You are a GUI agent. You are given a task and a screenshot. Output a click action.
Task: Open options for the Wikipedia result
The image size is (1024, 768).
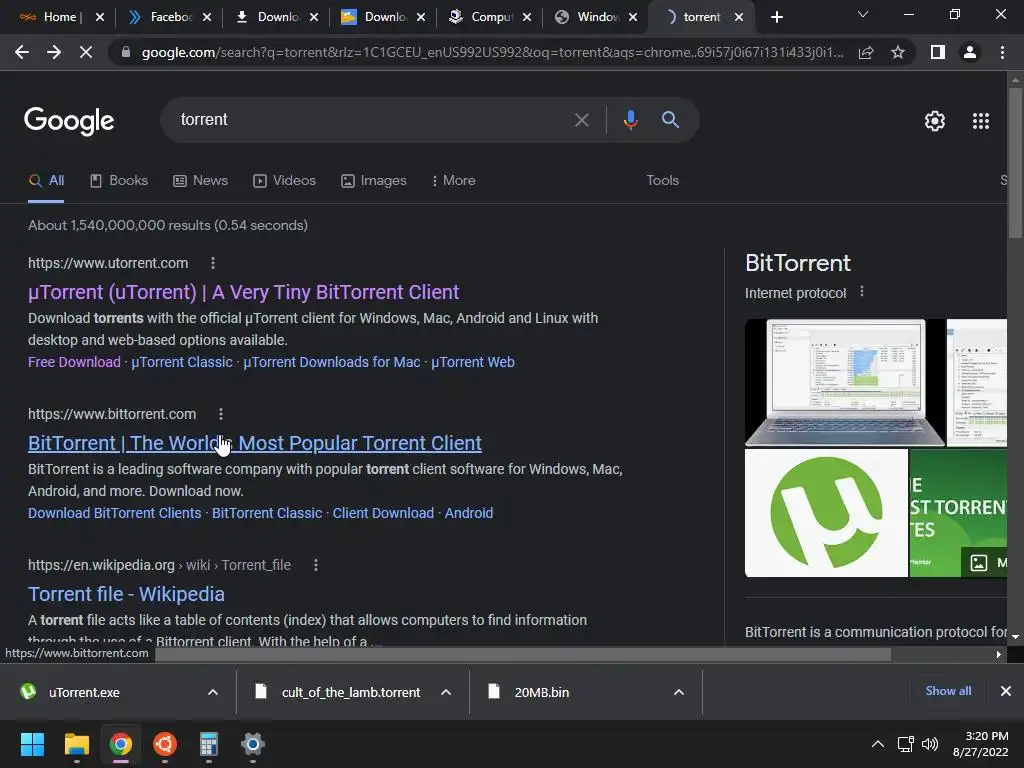[x=315, y=565]
